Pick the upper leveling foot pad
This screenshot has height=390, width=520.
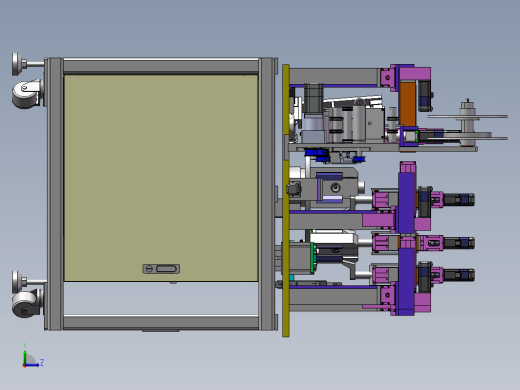pyautogui.click(x=16, y=64)
